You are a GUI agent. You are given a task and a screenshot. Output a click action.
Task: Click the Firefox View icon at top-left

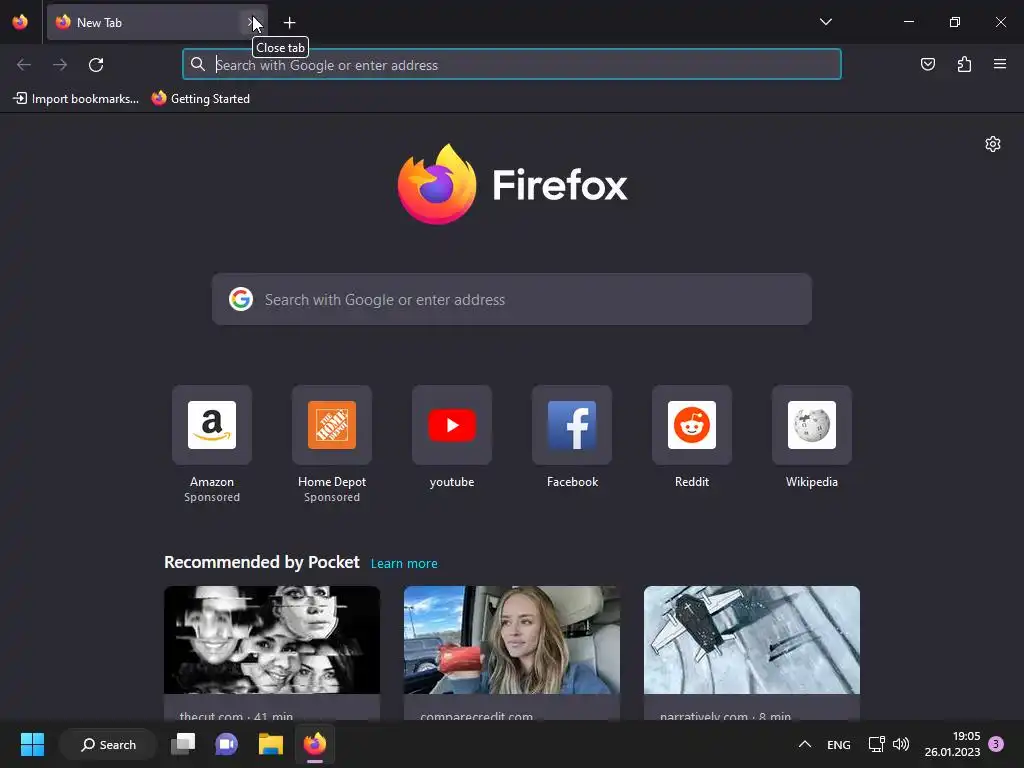(20, 22)
